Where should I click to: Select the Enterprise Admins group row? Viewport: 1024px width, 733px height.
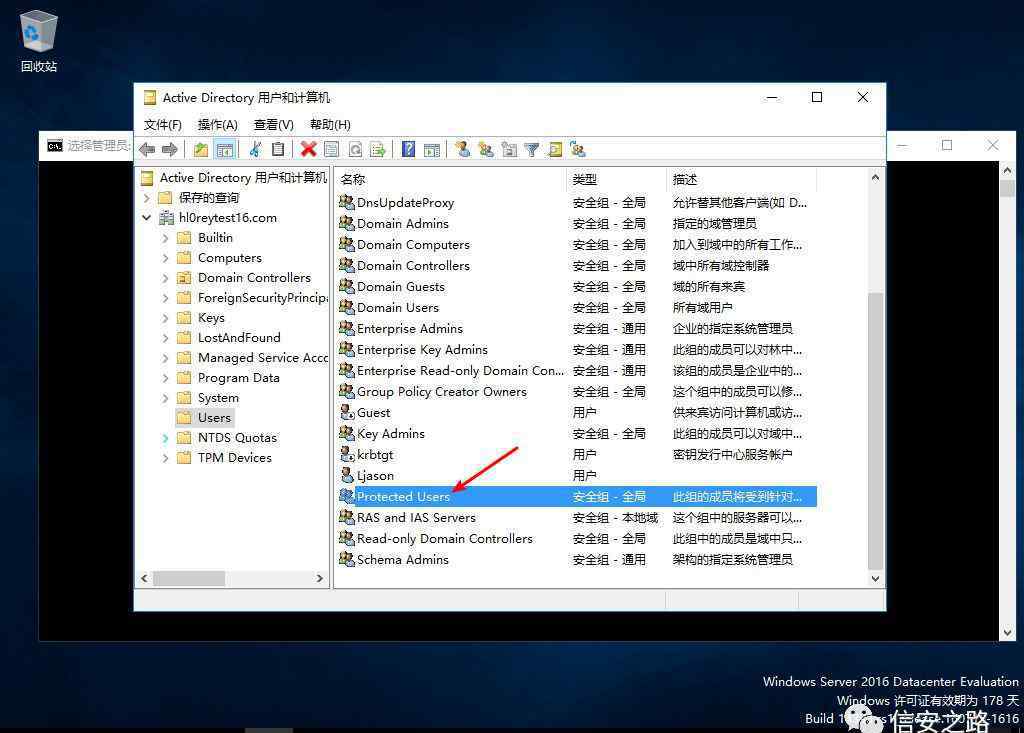tap(577, 329)
